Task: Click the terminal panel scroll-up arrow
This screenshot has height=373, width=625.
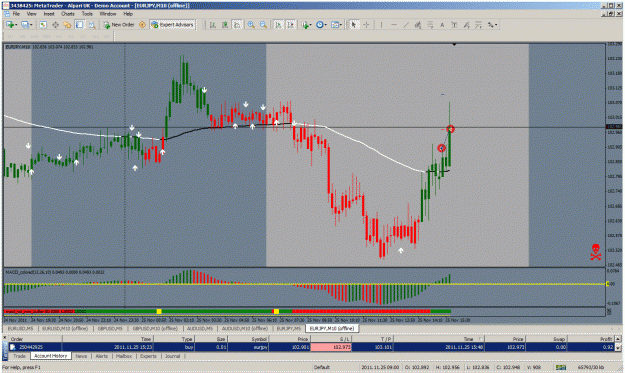Action: (618, 339)
